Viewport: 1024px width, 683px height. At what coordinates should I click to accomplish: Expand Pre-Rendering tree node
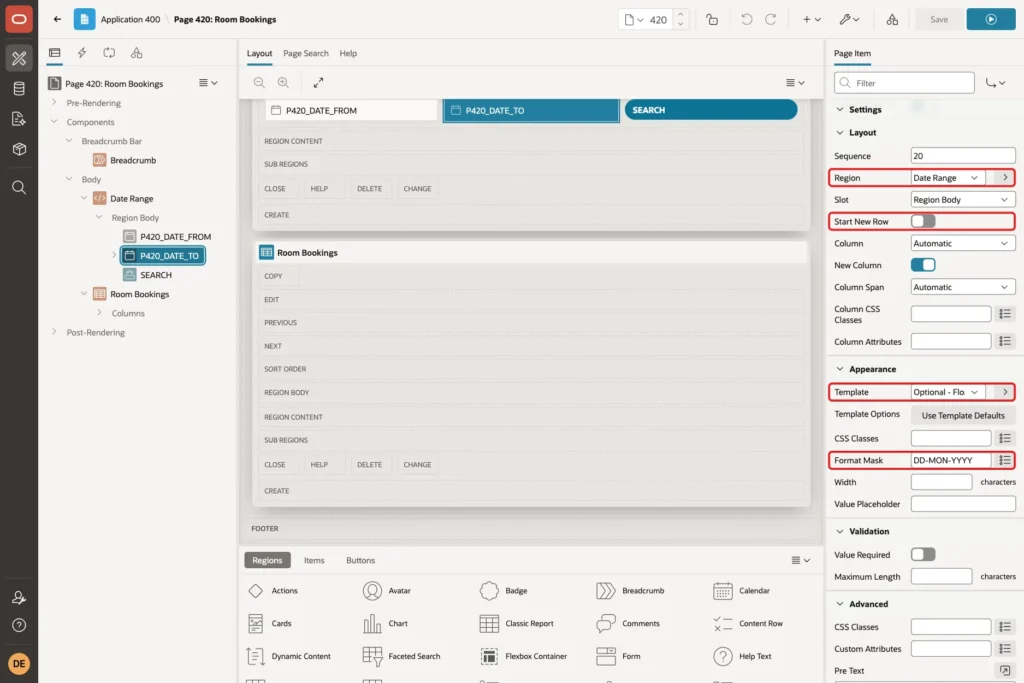coord(54,103)
